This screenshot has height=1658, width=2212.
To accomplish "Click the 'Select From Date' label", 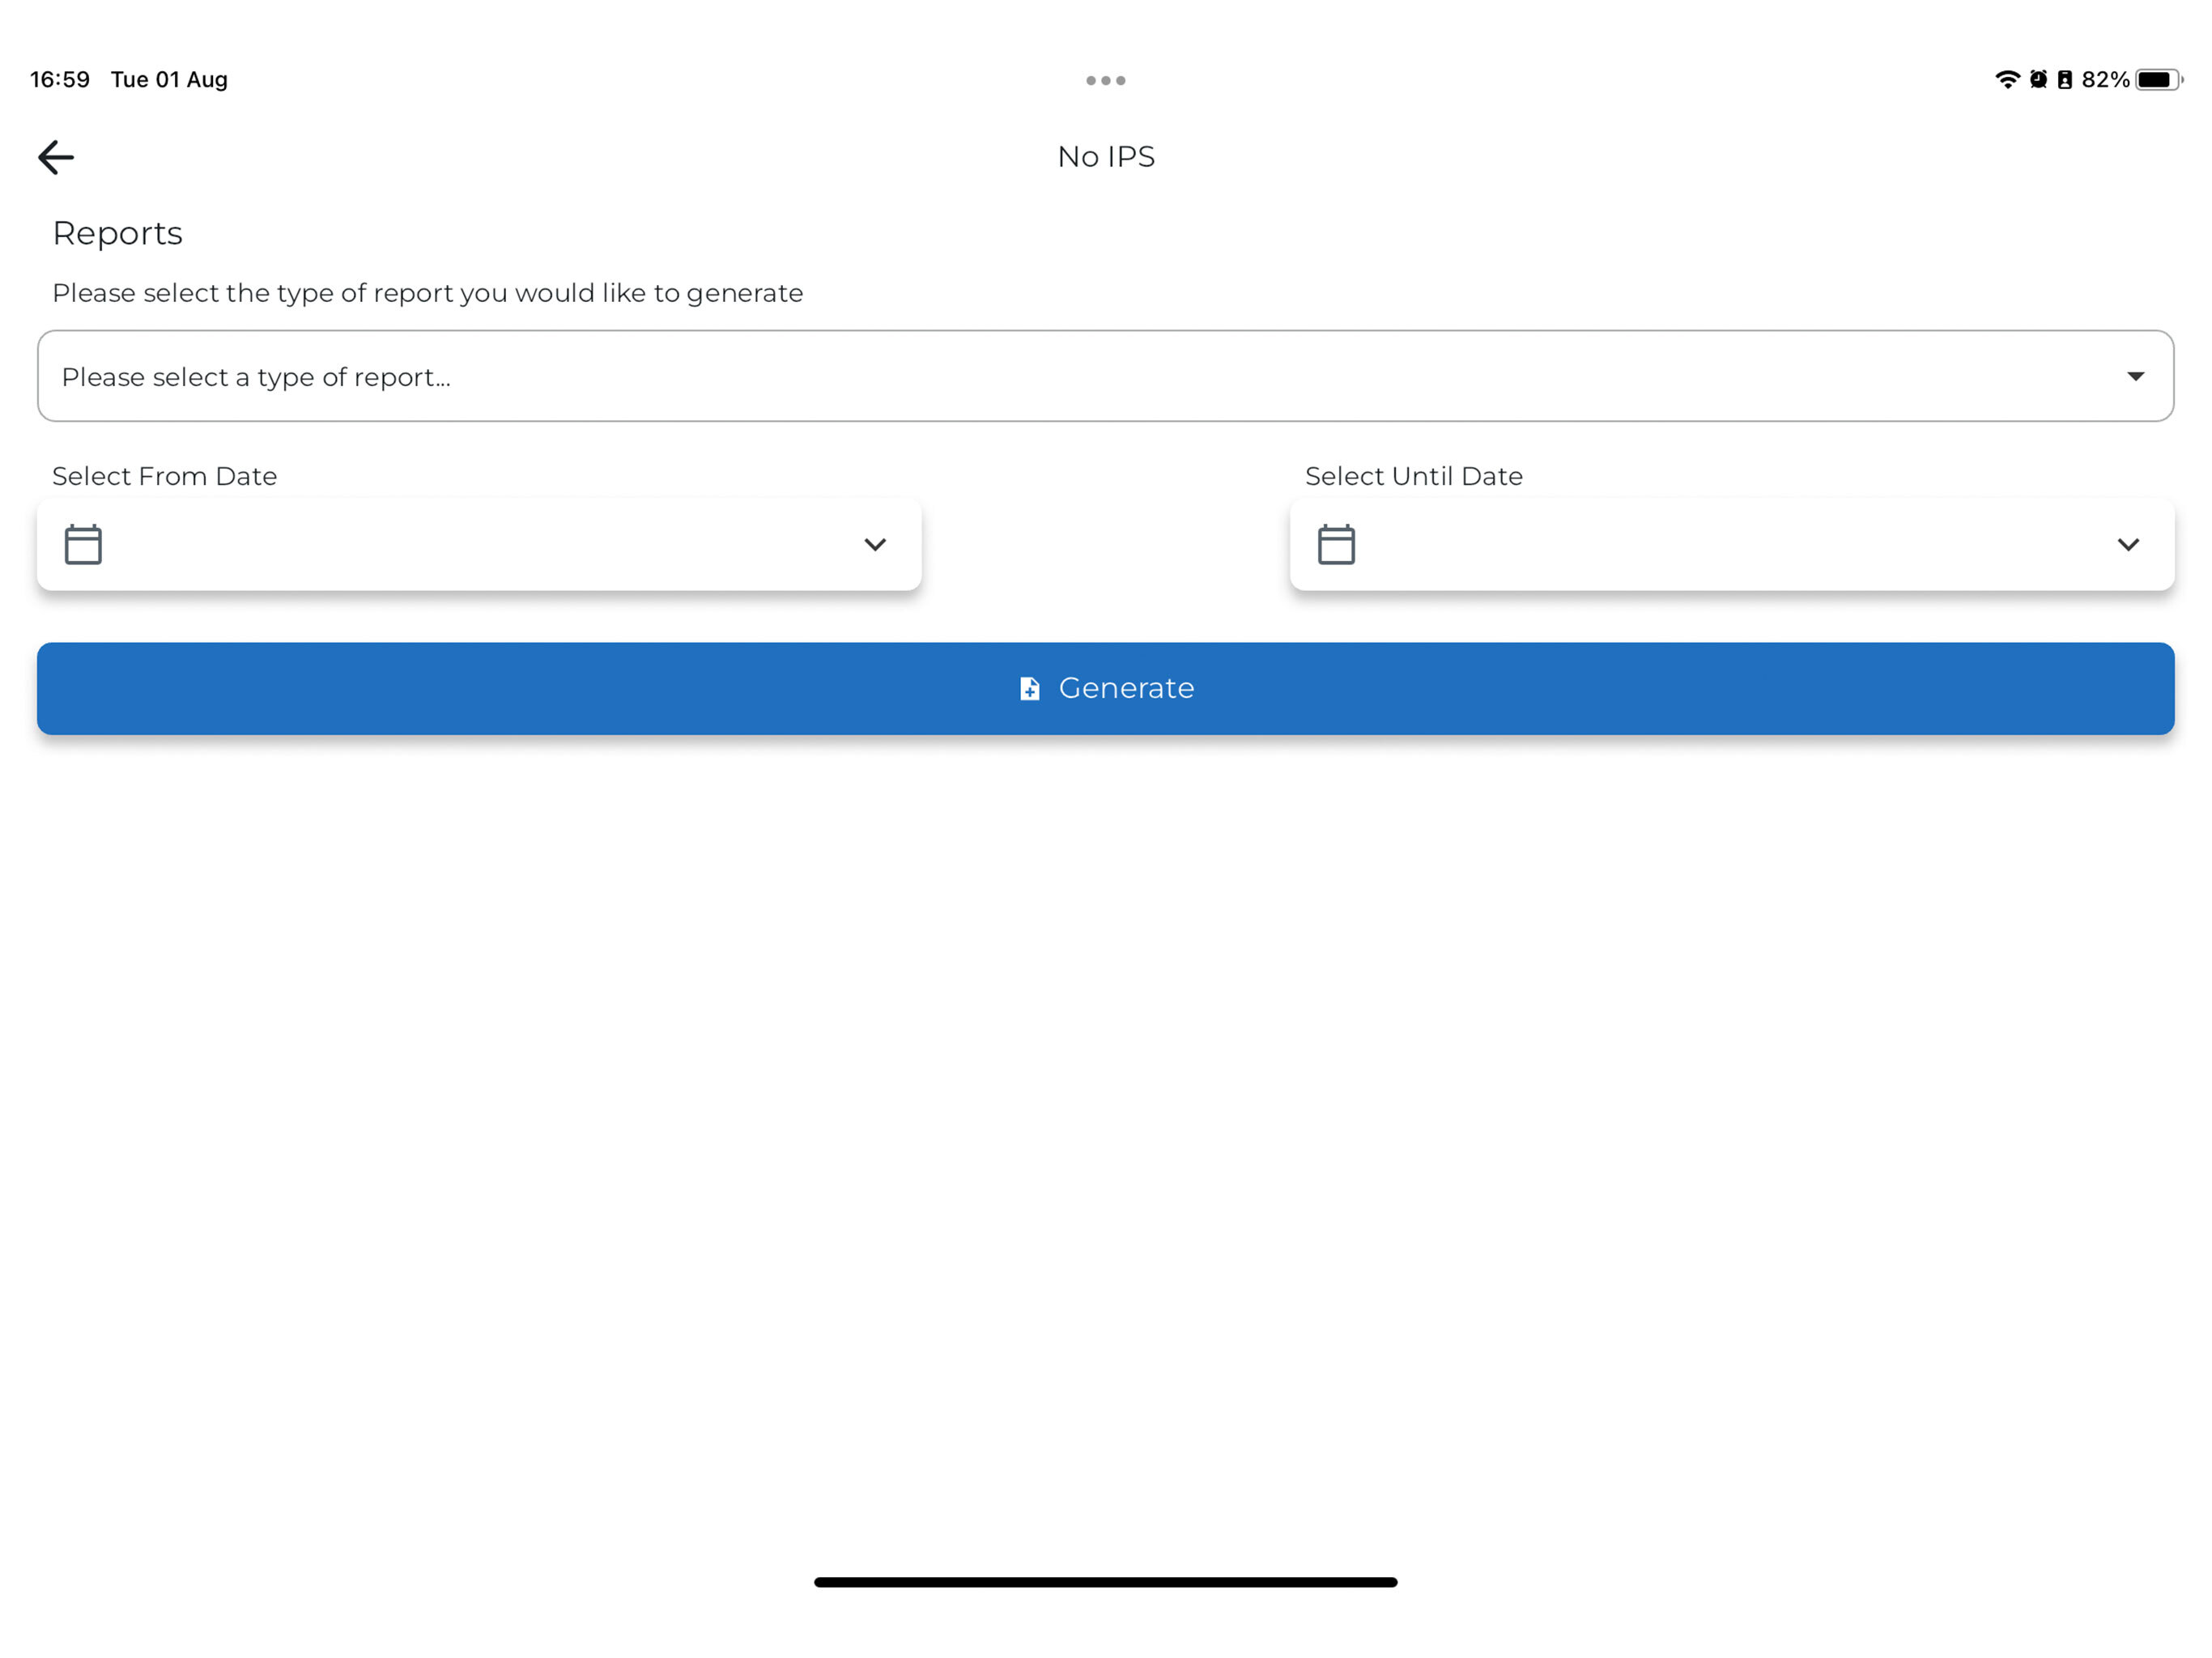I will (x=164, y=476).
